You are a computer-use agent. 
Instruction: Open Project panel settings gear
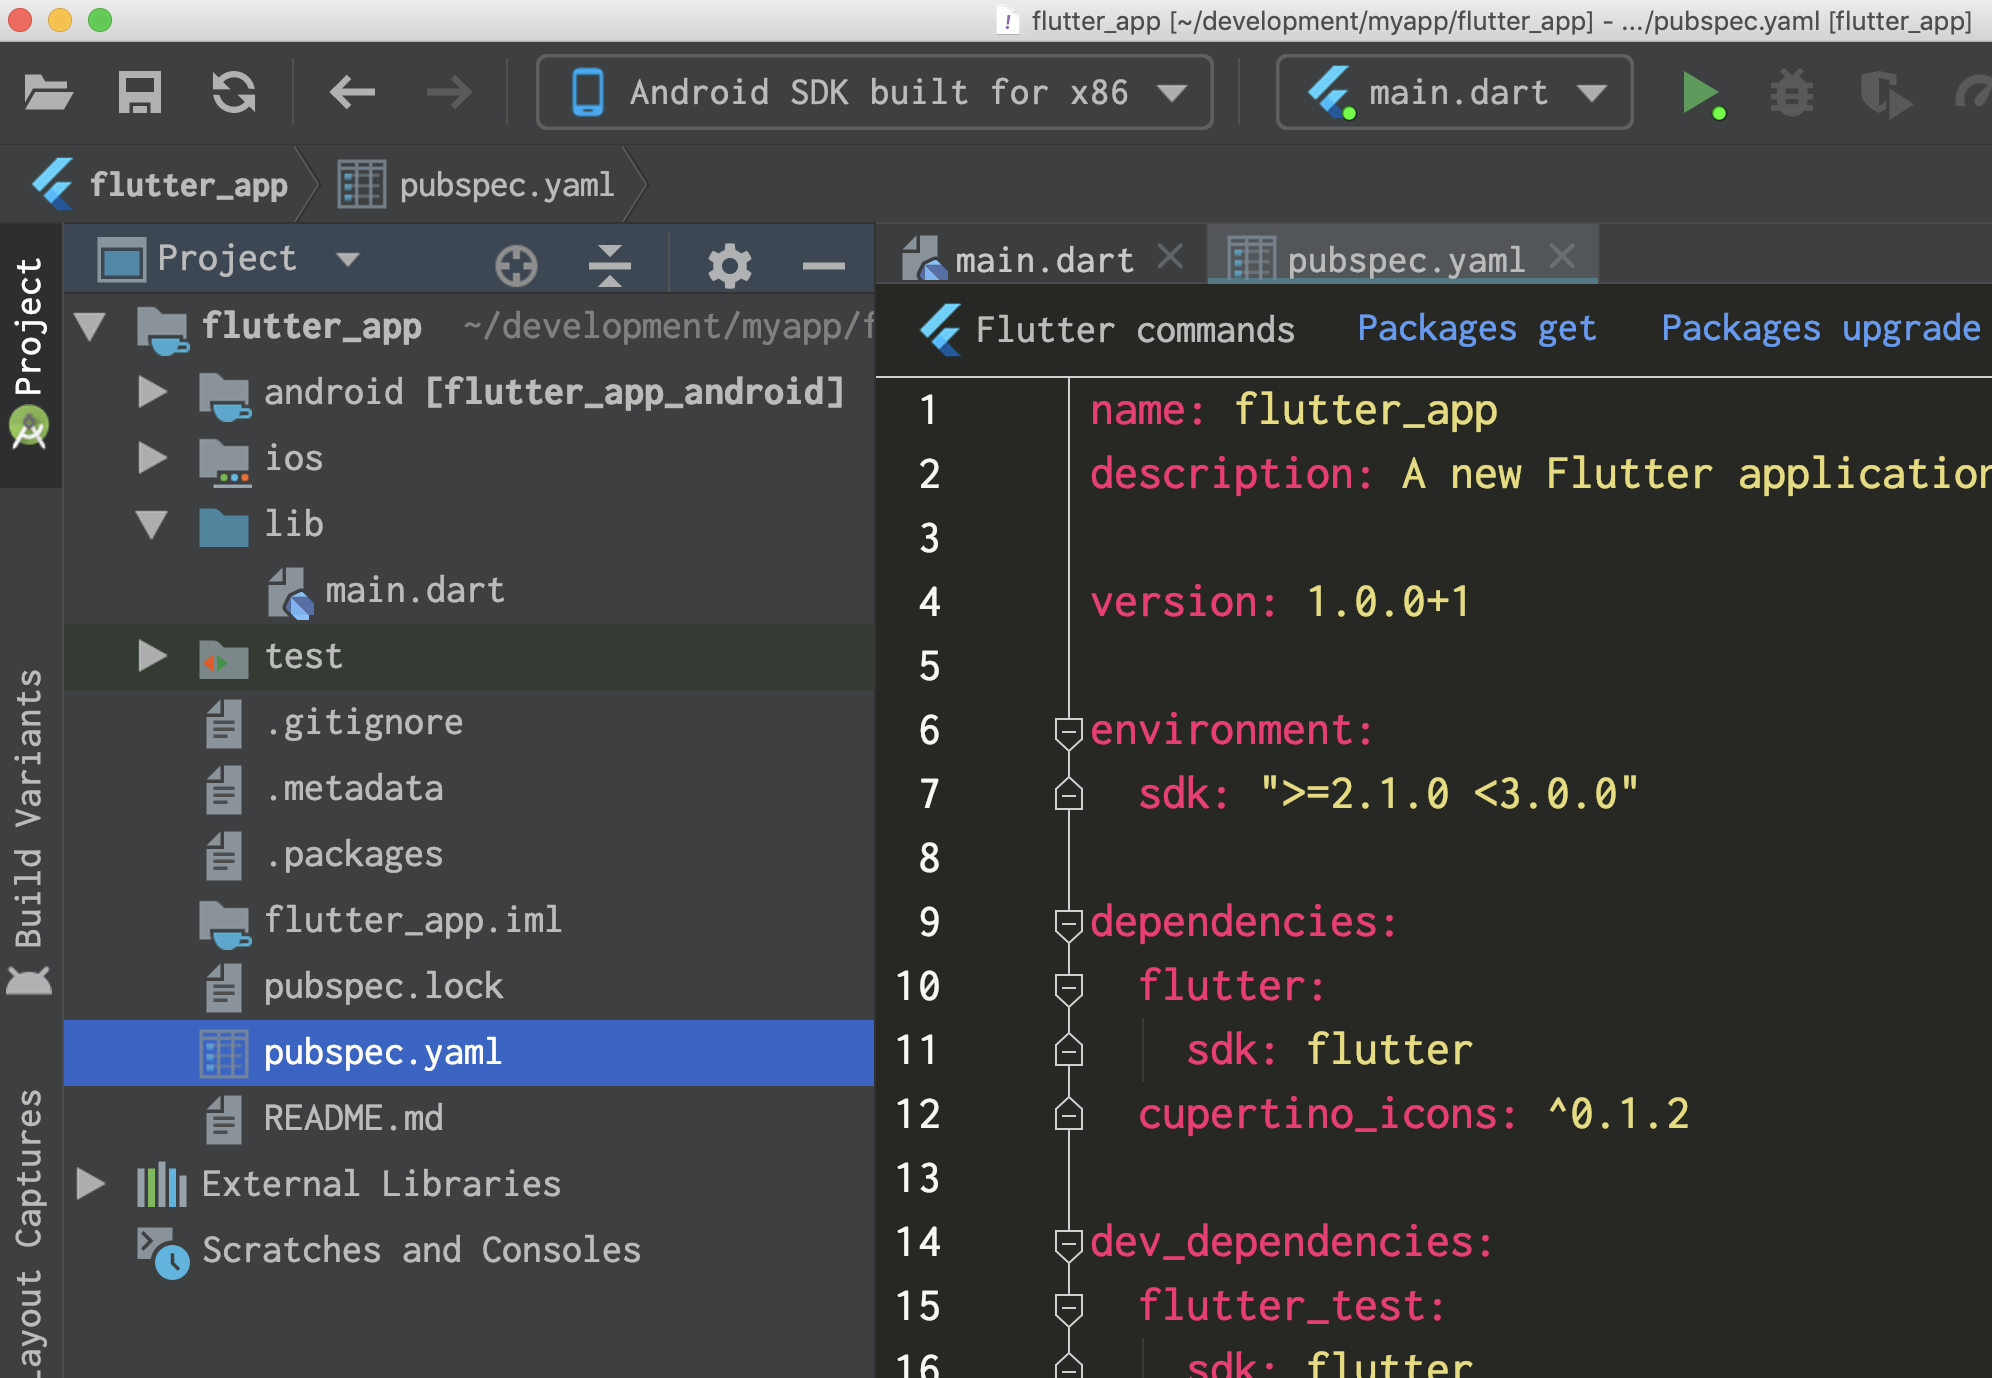click(729, 265)
